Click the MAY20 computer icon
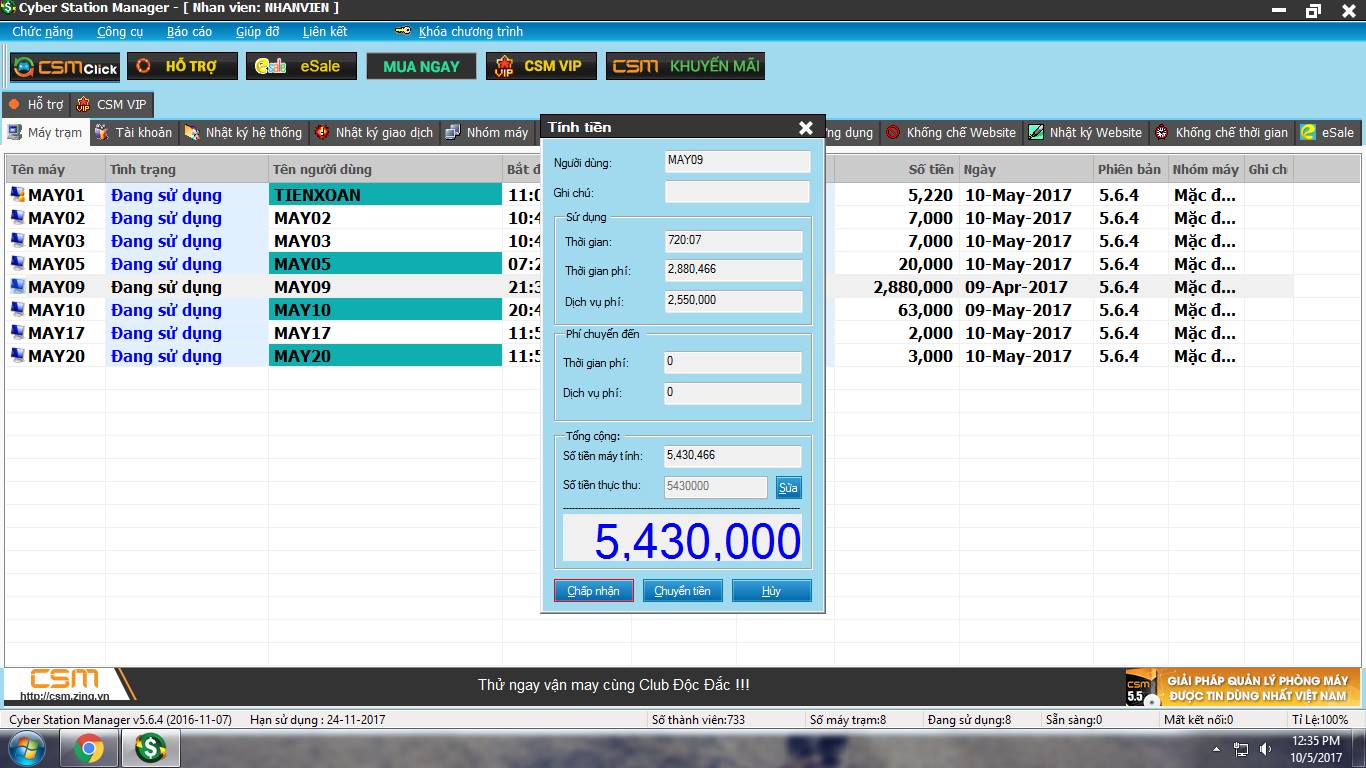The width and height of the screenshot is (1366, 768). (18, 355)
